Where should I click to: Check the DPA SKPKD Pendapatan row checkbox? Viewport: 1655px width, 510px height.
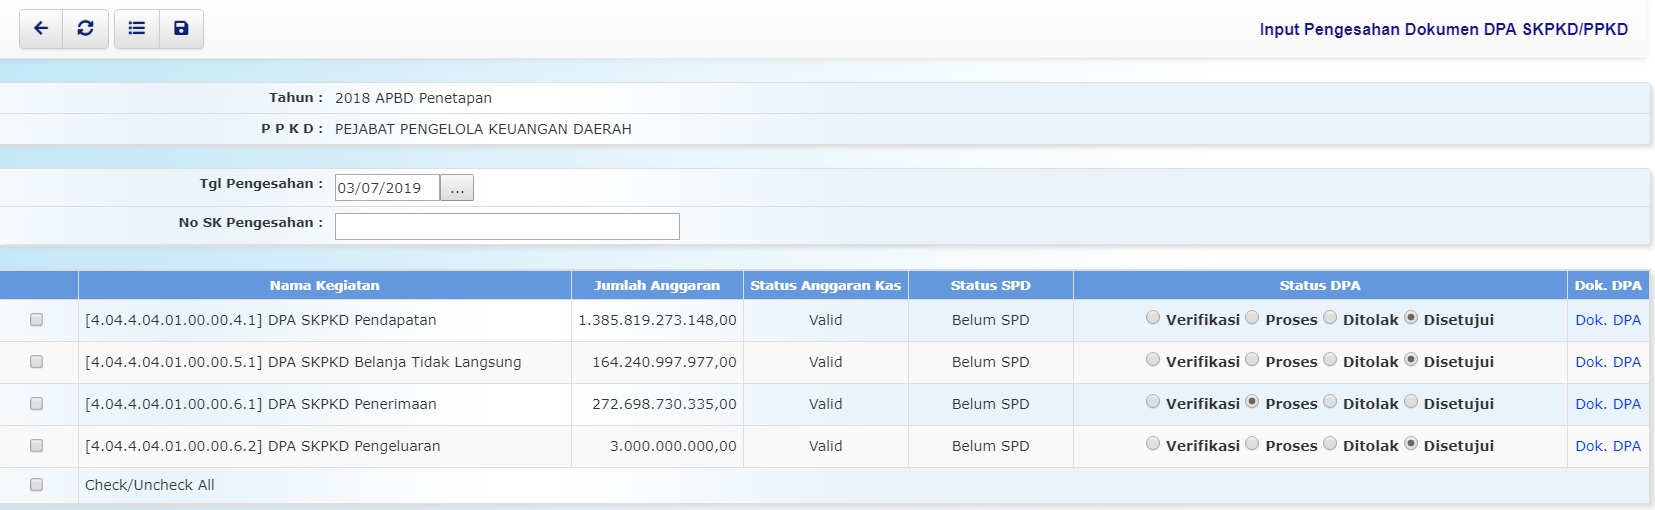point(37,320)
